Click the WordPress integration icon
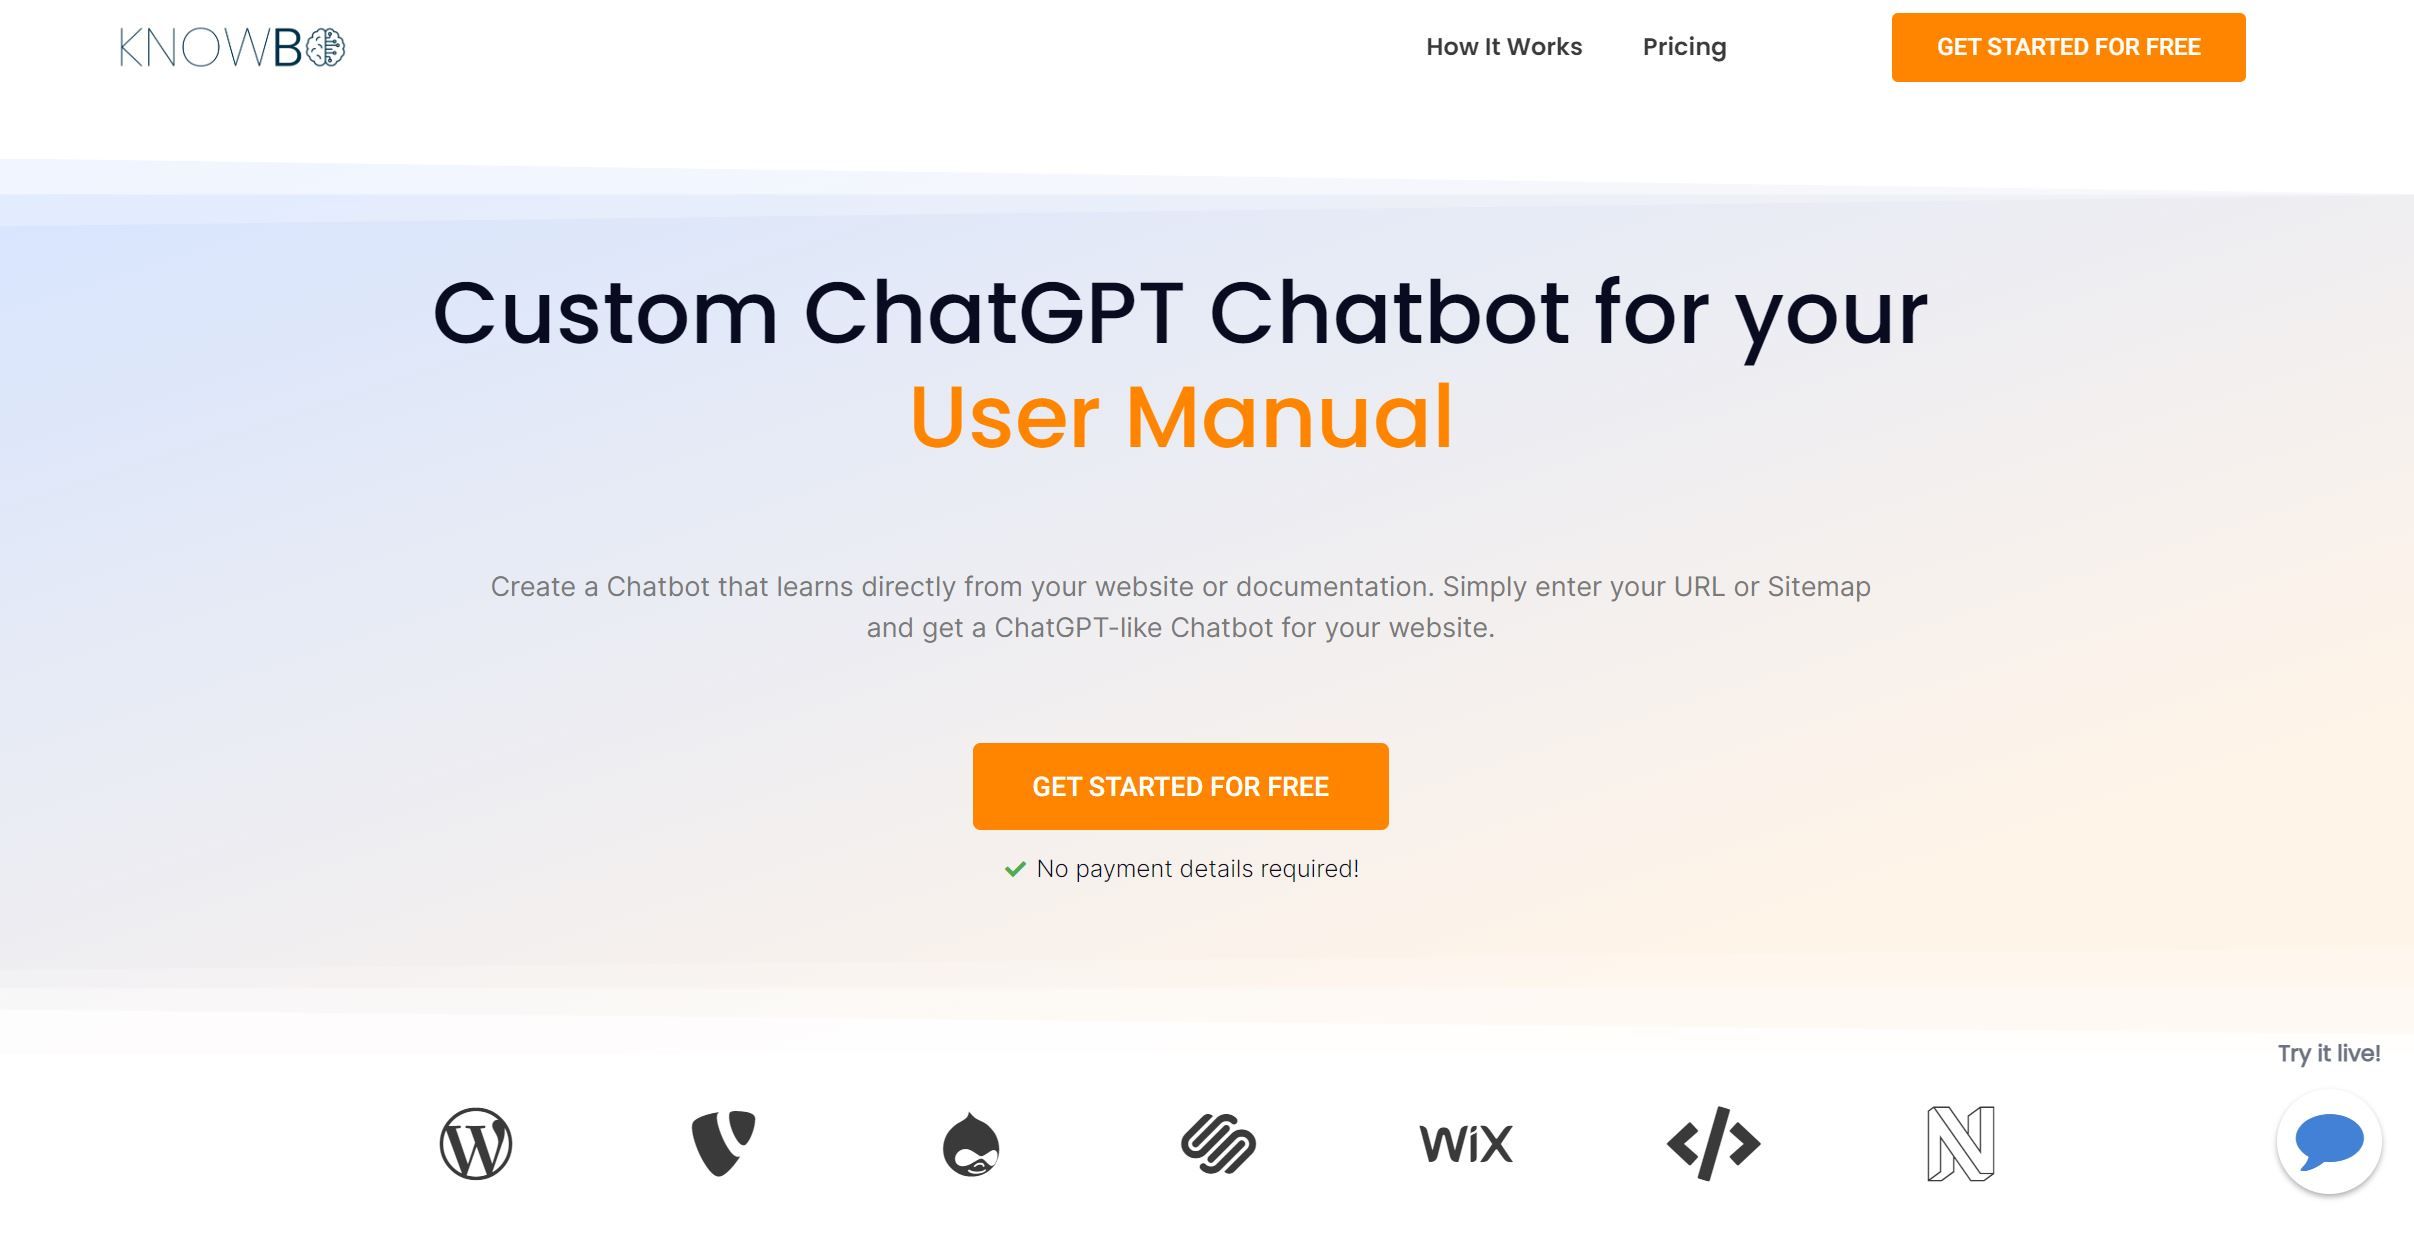 [x=476, y=1139]
